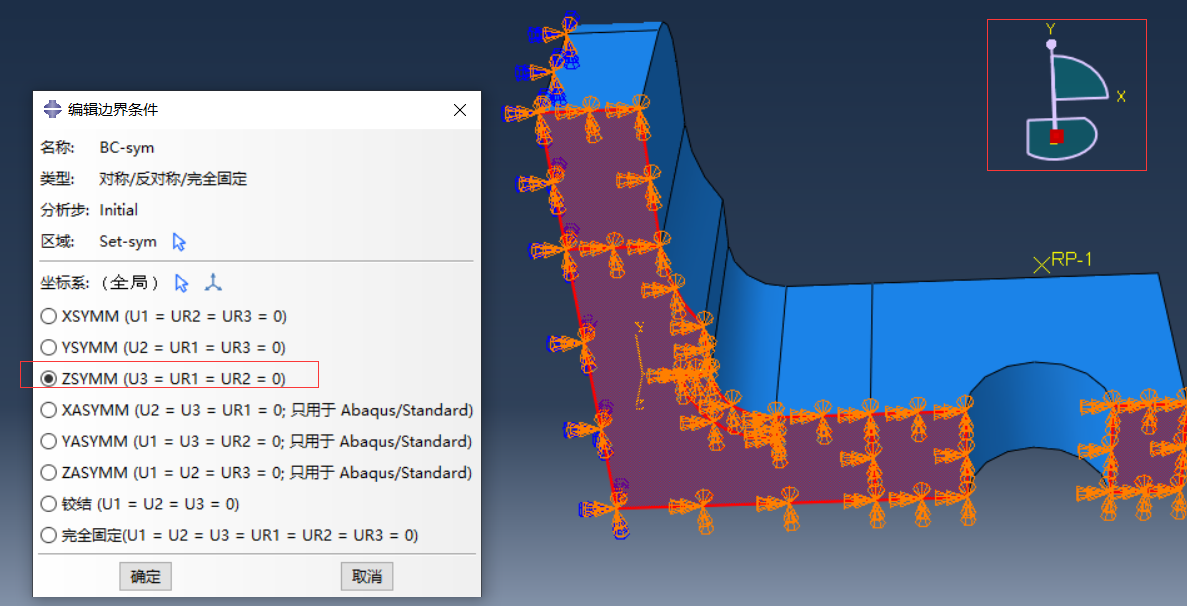Click the Y axis tip of view triad
This screenshot has width=1187, height=606.
click(x=1050, y=45)
